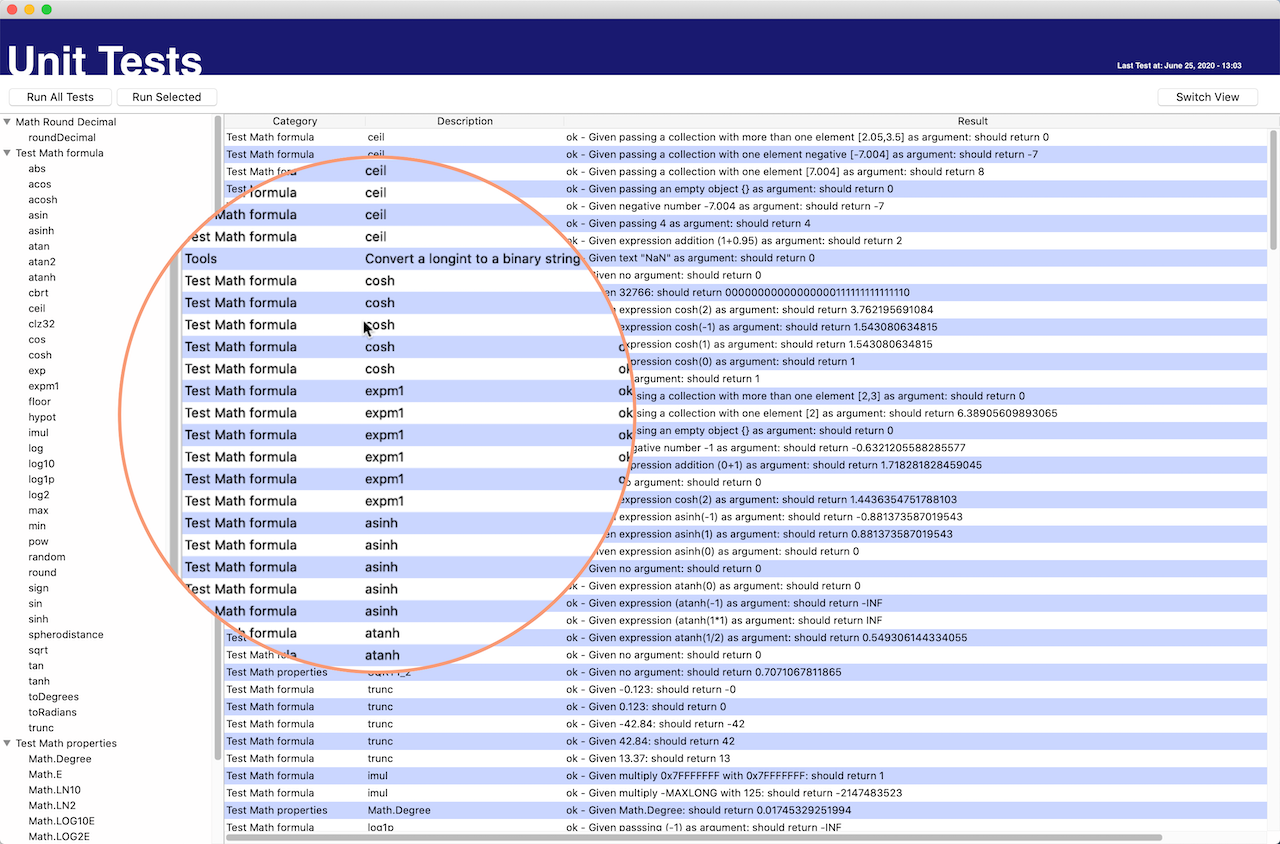Select the atan test in sidebar

coord(39,246)
